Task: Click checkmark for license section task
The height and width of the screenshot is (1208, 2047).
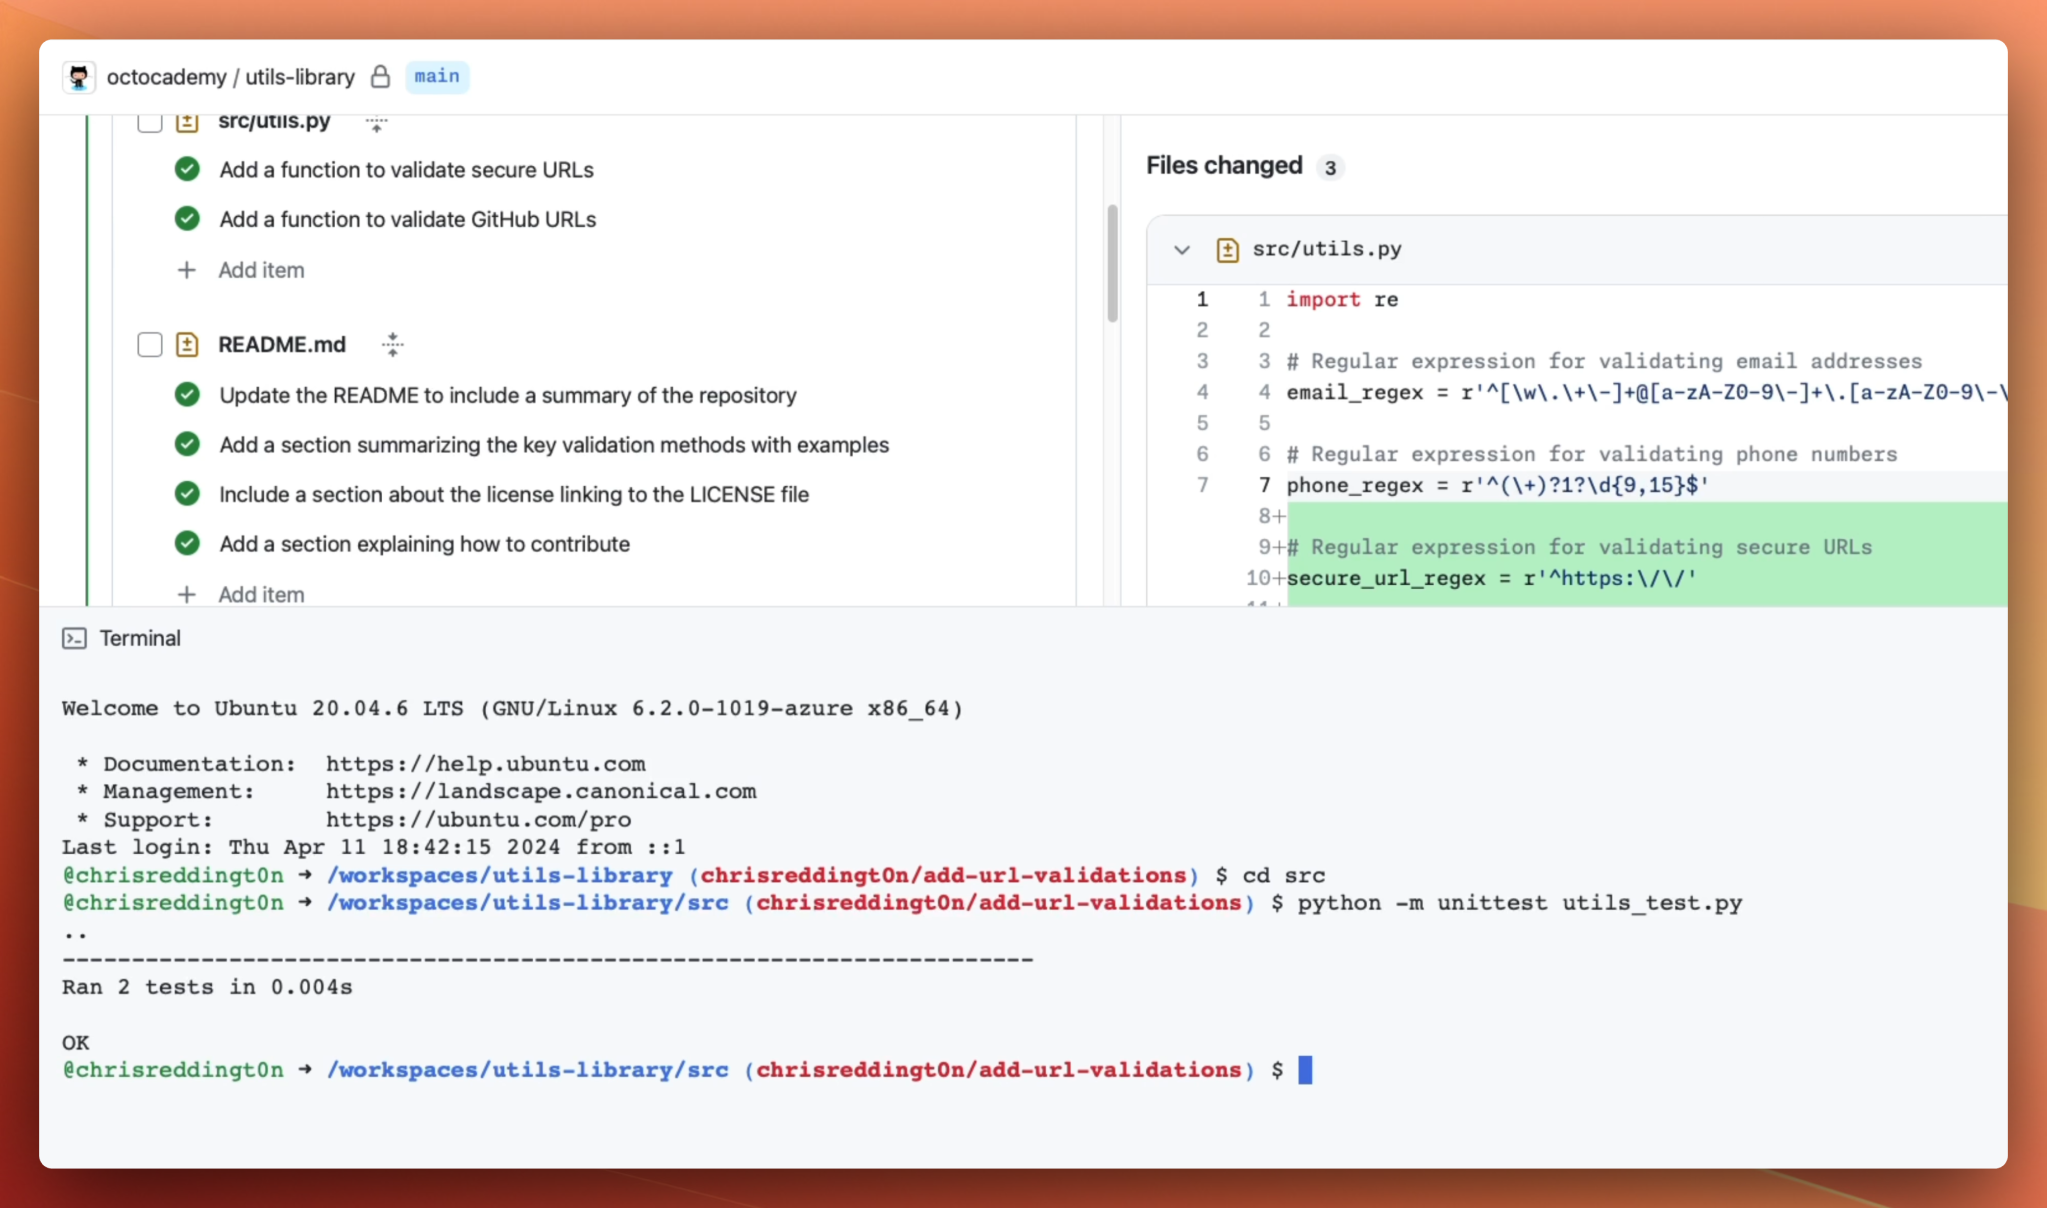Action: (x=187, y=493)
